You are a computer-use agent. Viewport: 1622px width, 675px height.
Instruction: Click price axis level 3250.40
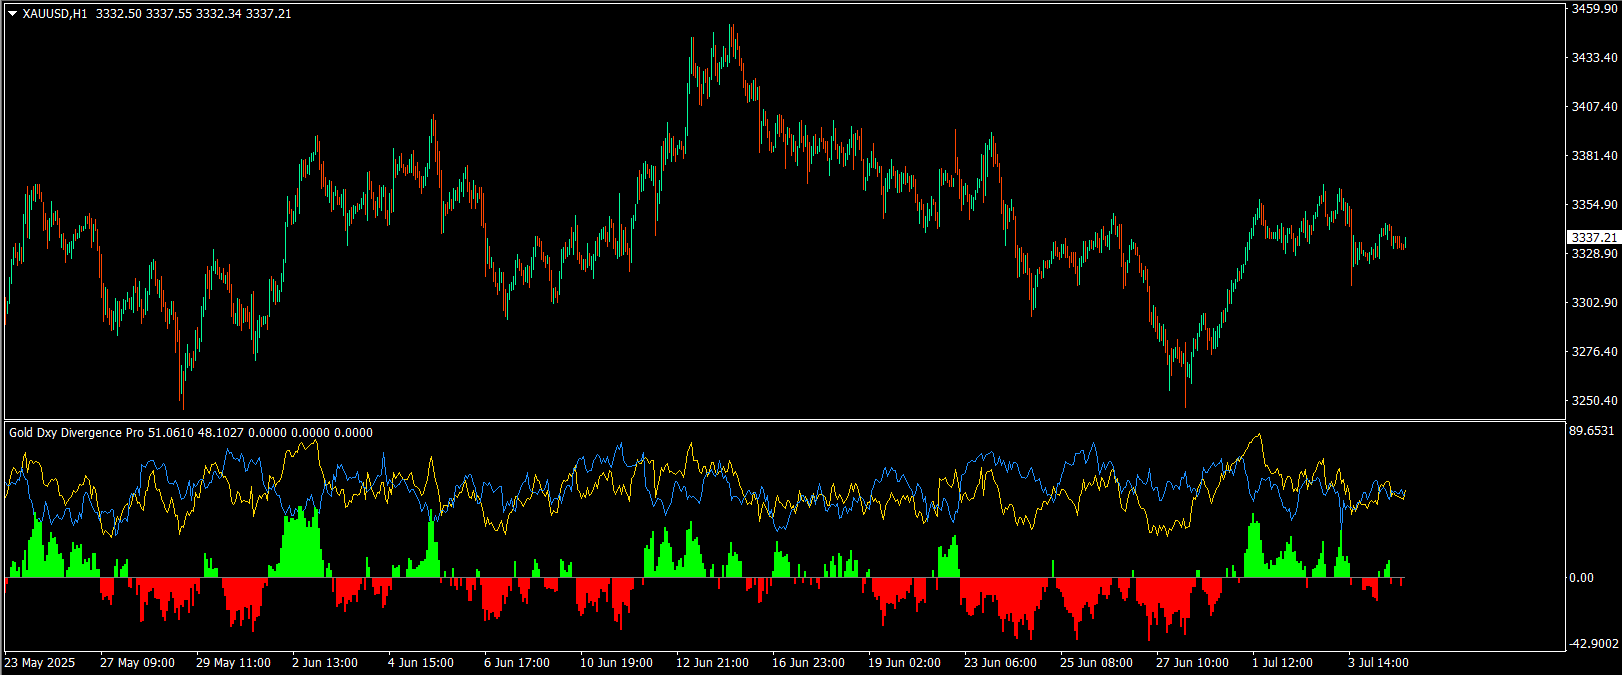point(1595,401)
